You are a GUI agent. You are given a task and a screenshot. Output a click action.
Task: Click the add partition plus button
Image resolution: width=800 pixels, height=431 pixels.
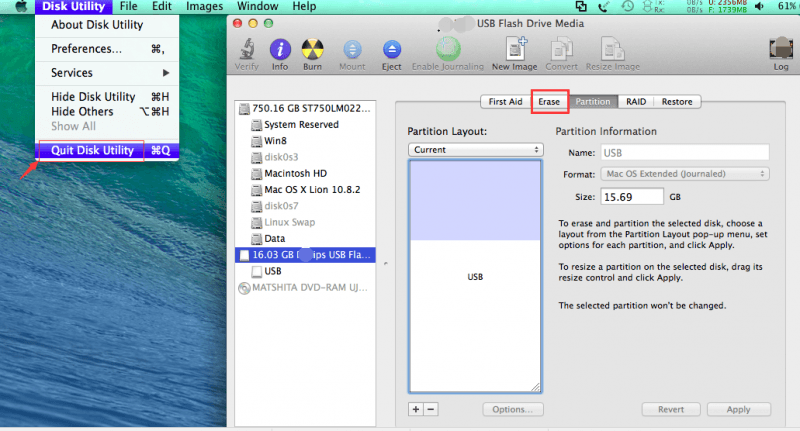pyautogui.click(x=415, y=409)
